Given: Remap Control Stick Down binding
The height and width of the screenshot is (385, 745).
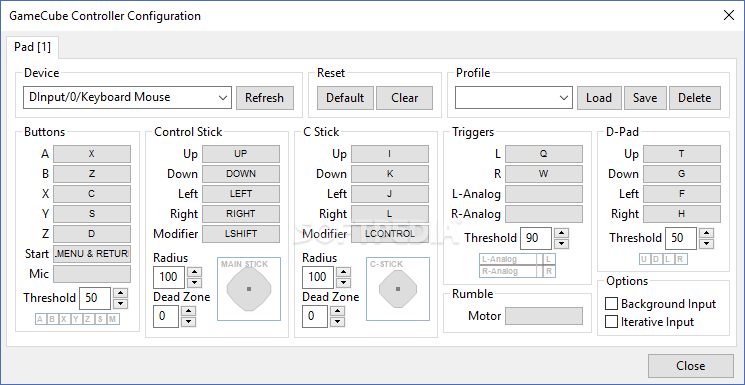Looking at the screenshot, I should [241, 174].
